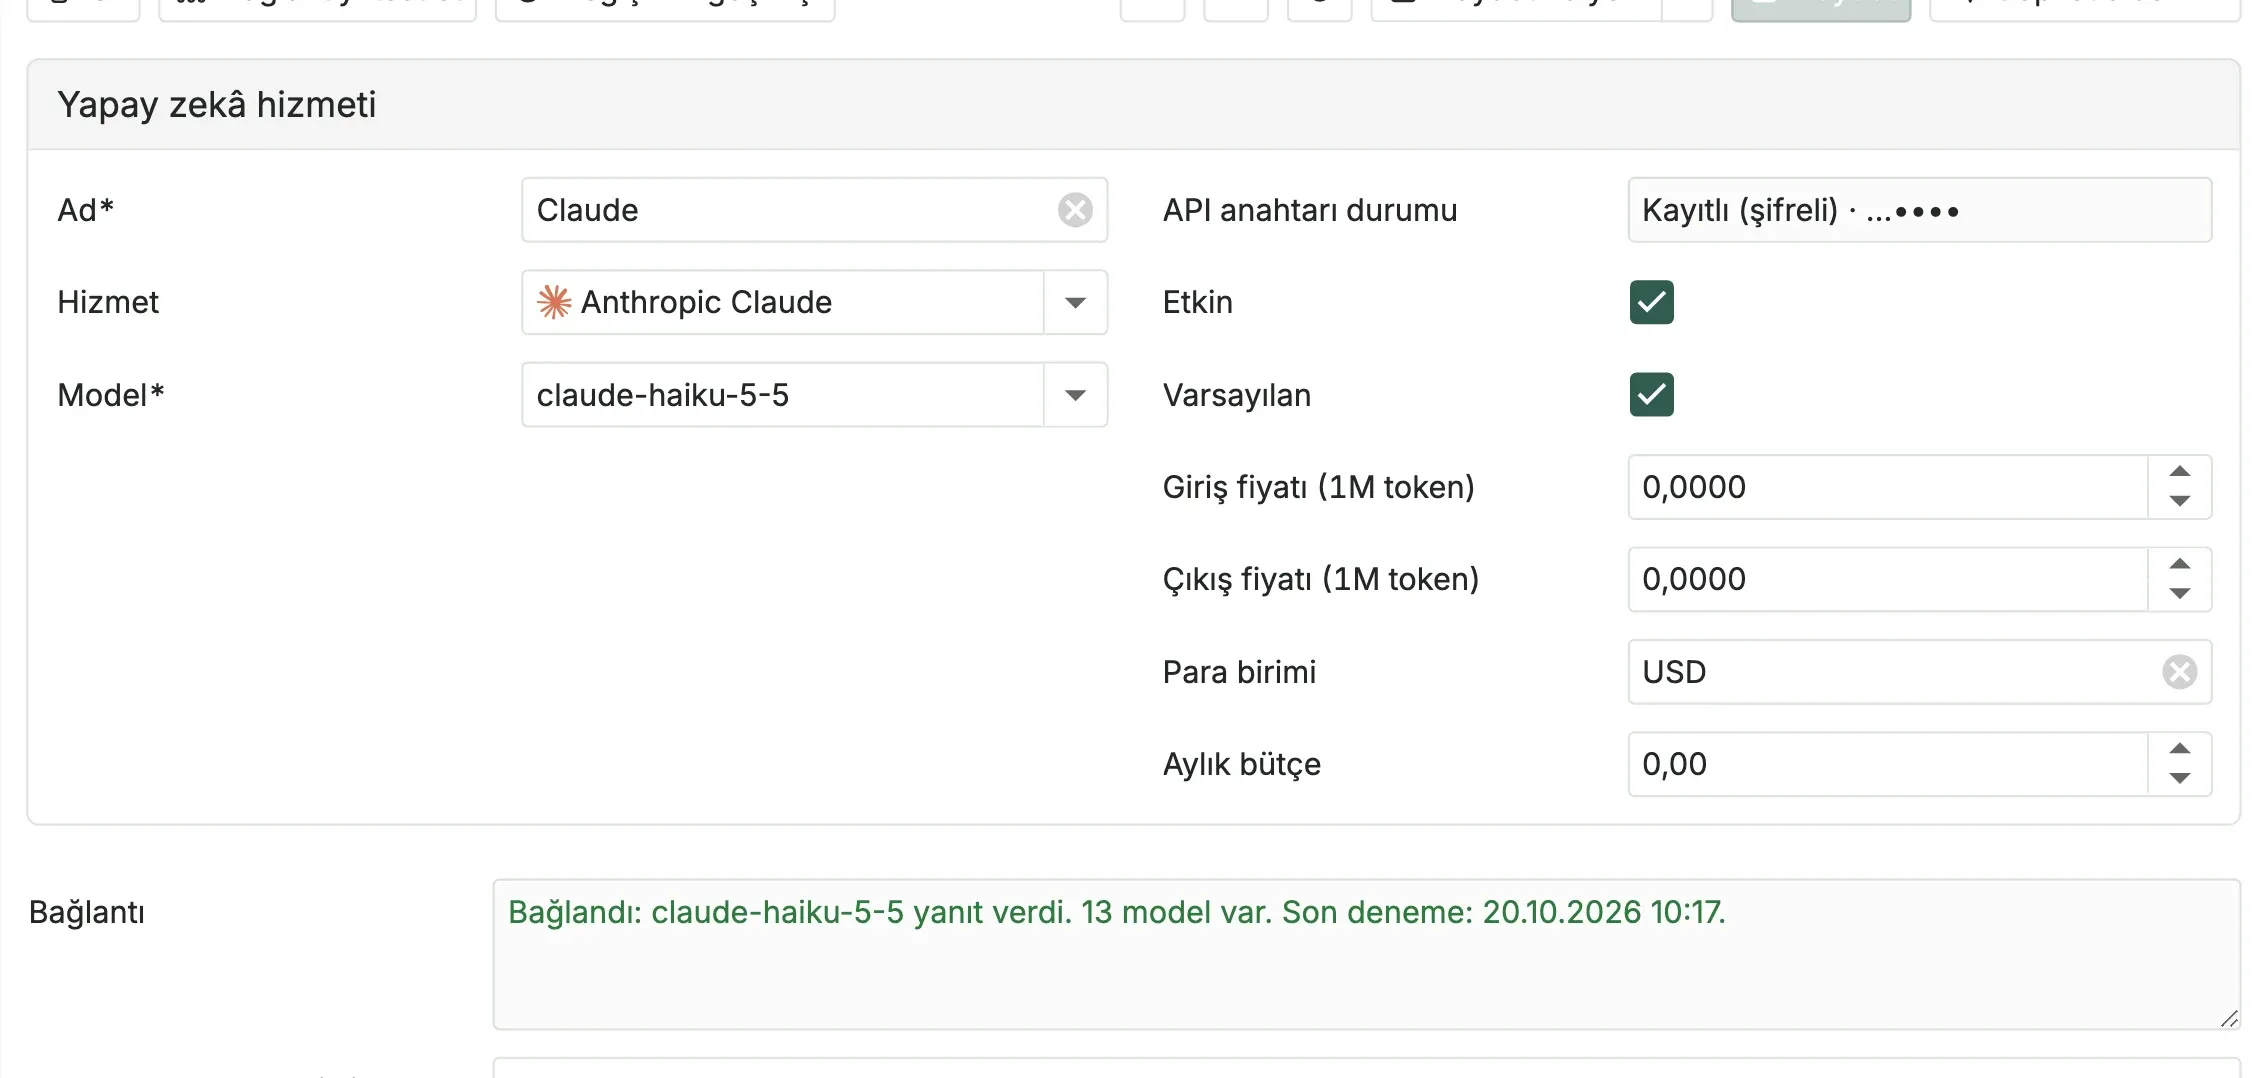Decrease the Çıkış fiyatı value

point(2180,593)
